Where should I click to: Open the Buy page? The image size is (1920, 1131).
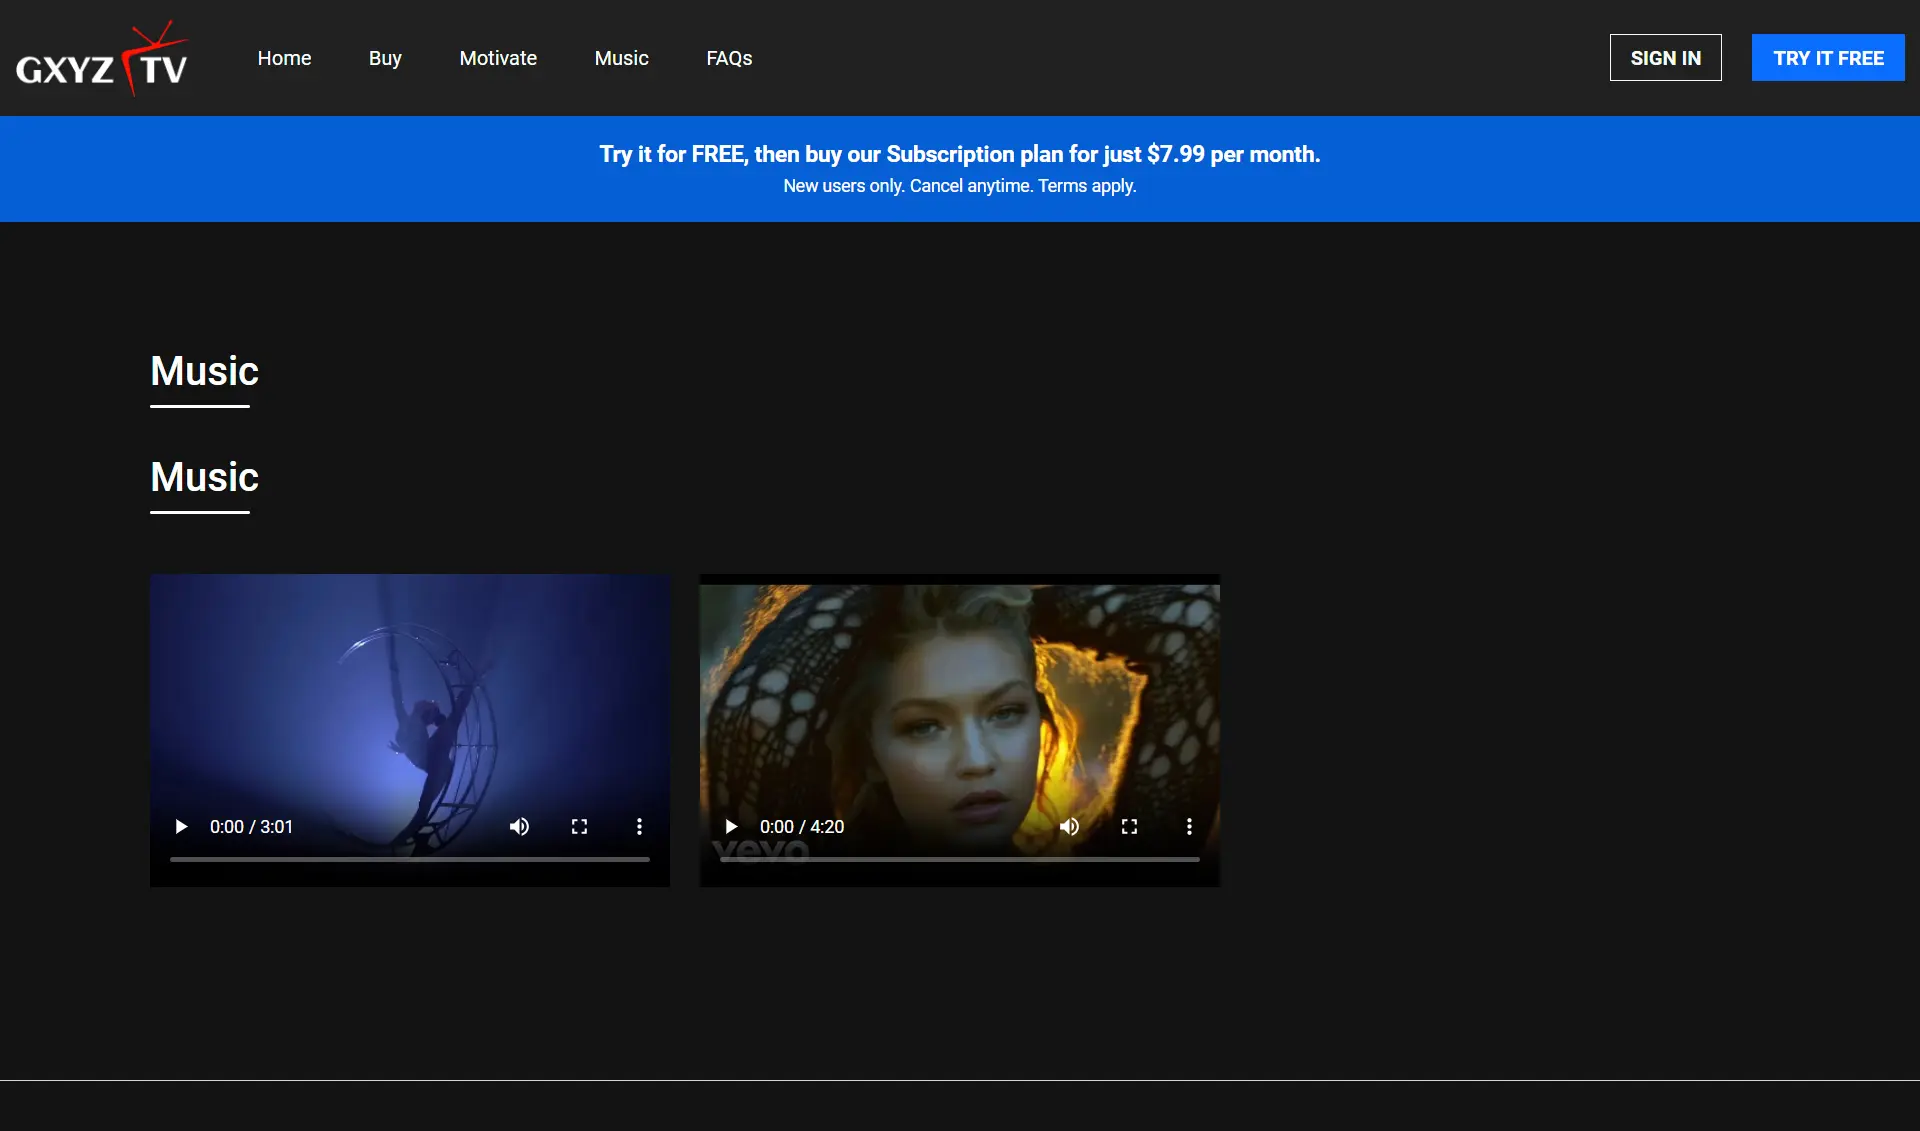pos(385,58)
